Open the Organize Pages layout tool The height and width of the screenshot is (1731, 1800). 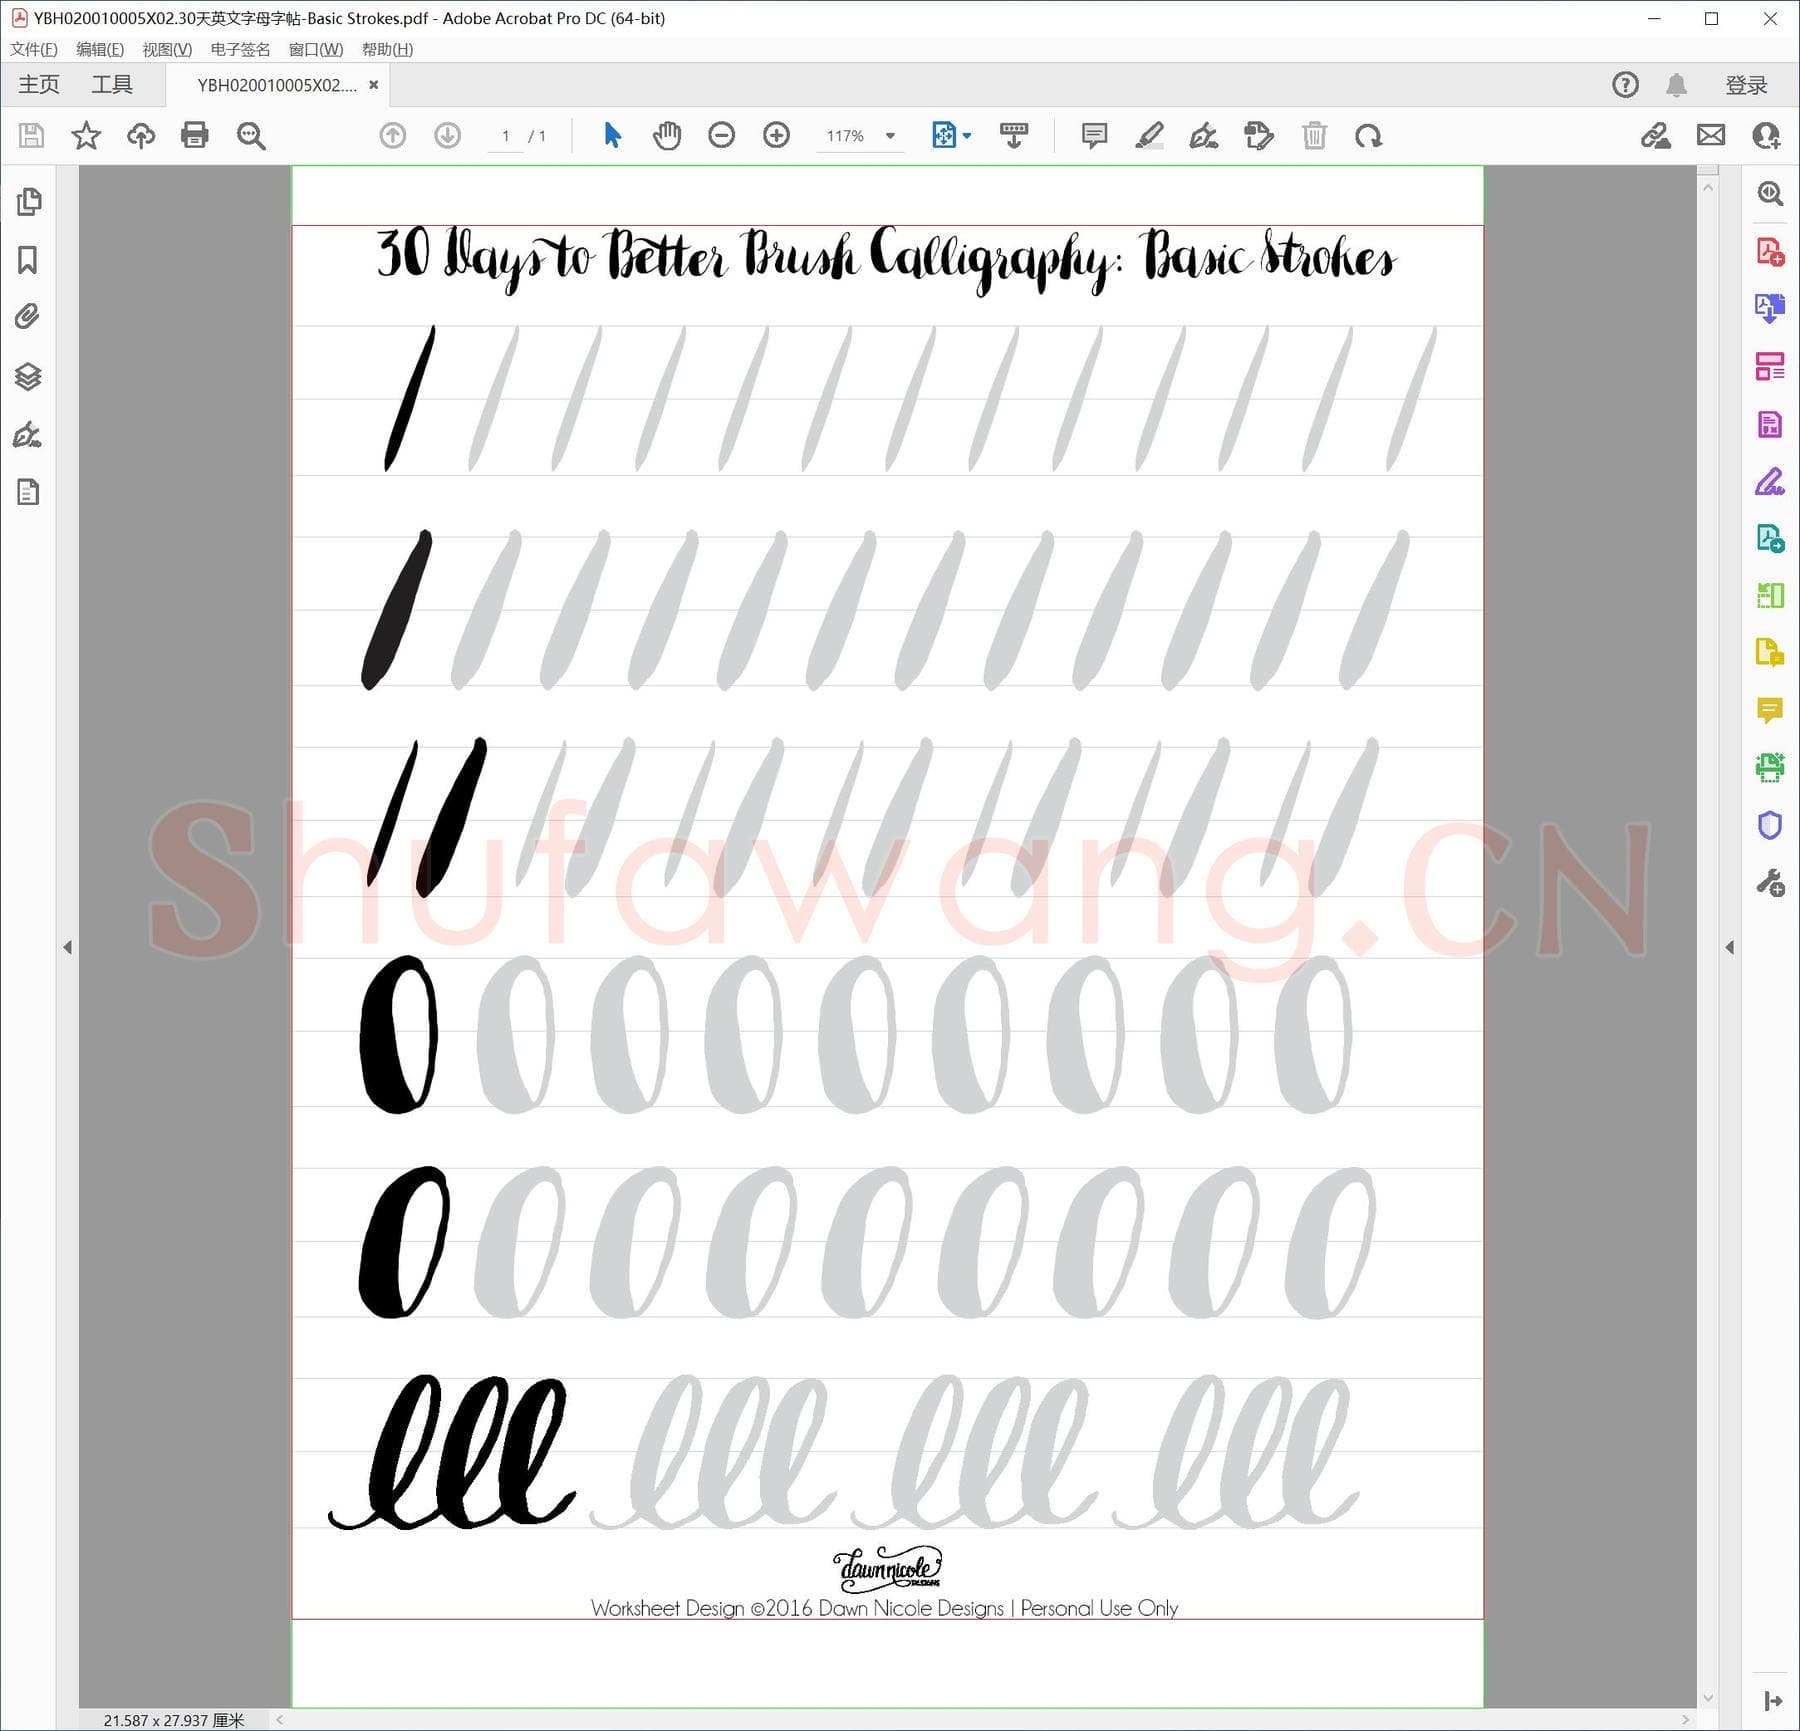click(x=1770, y=366)
